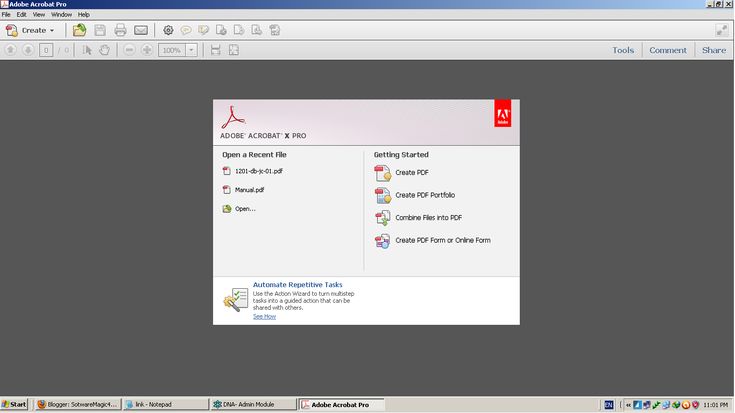735x413 pixels.
Task: Switch to link - Notepad taskbar window
Action: coord(165,404)
